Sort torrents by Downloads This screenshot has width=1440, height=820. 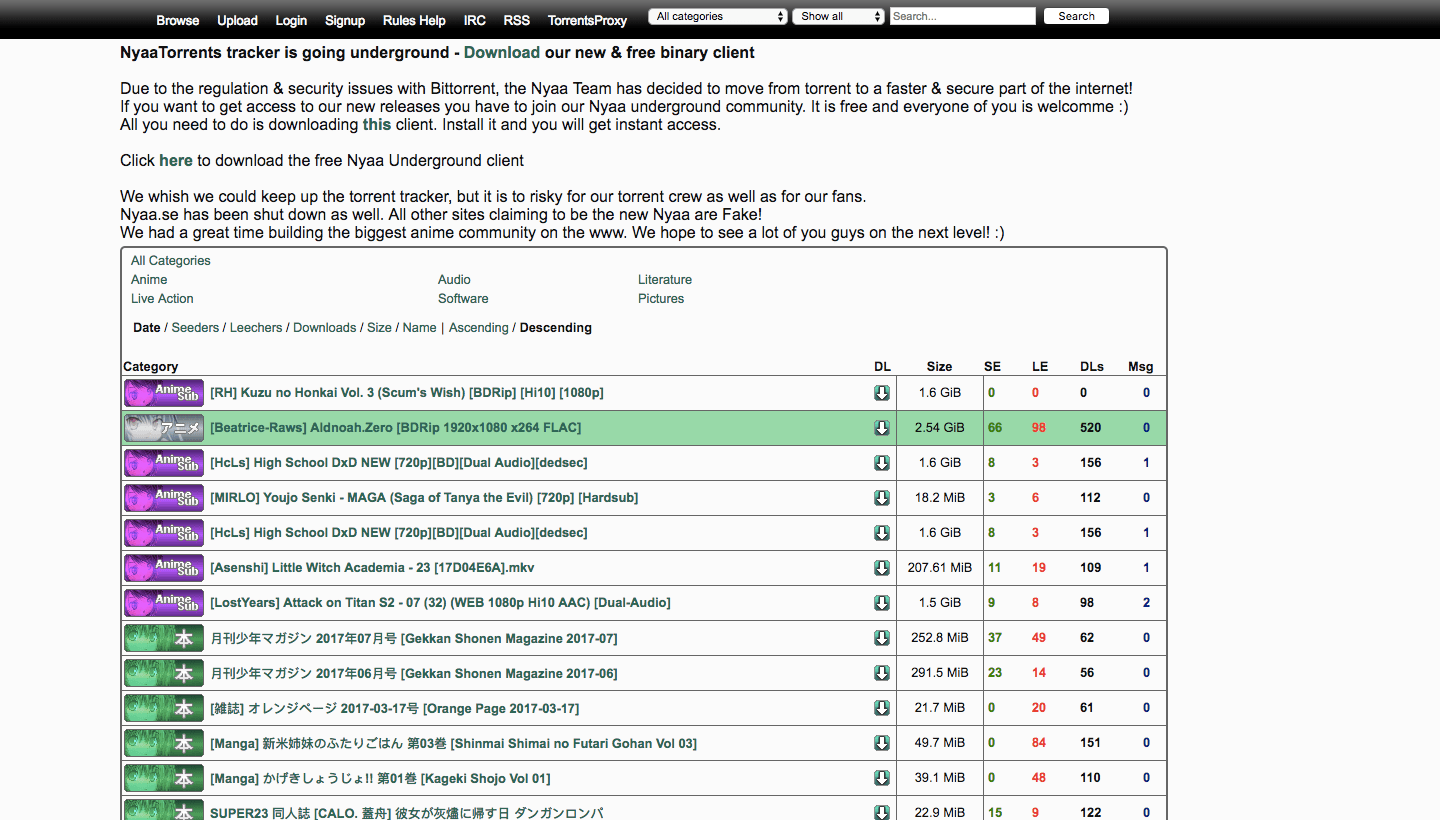point(325,327)
